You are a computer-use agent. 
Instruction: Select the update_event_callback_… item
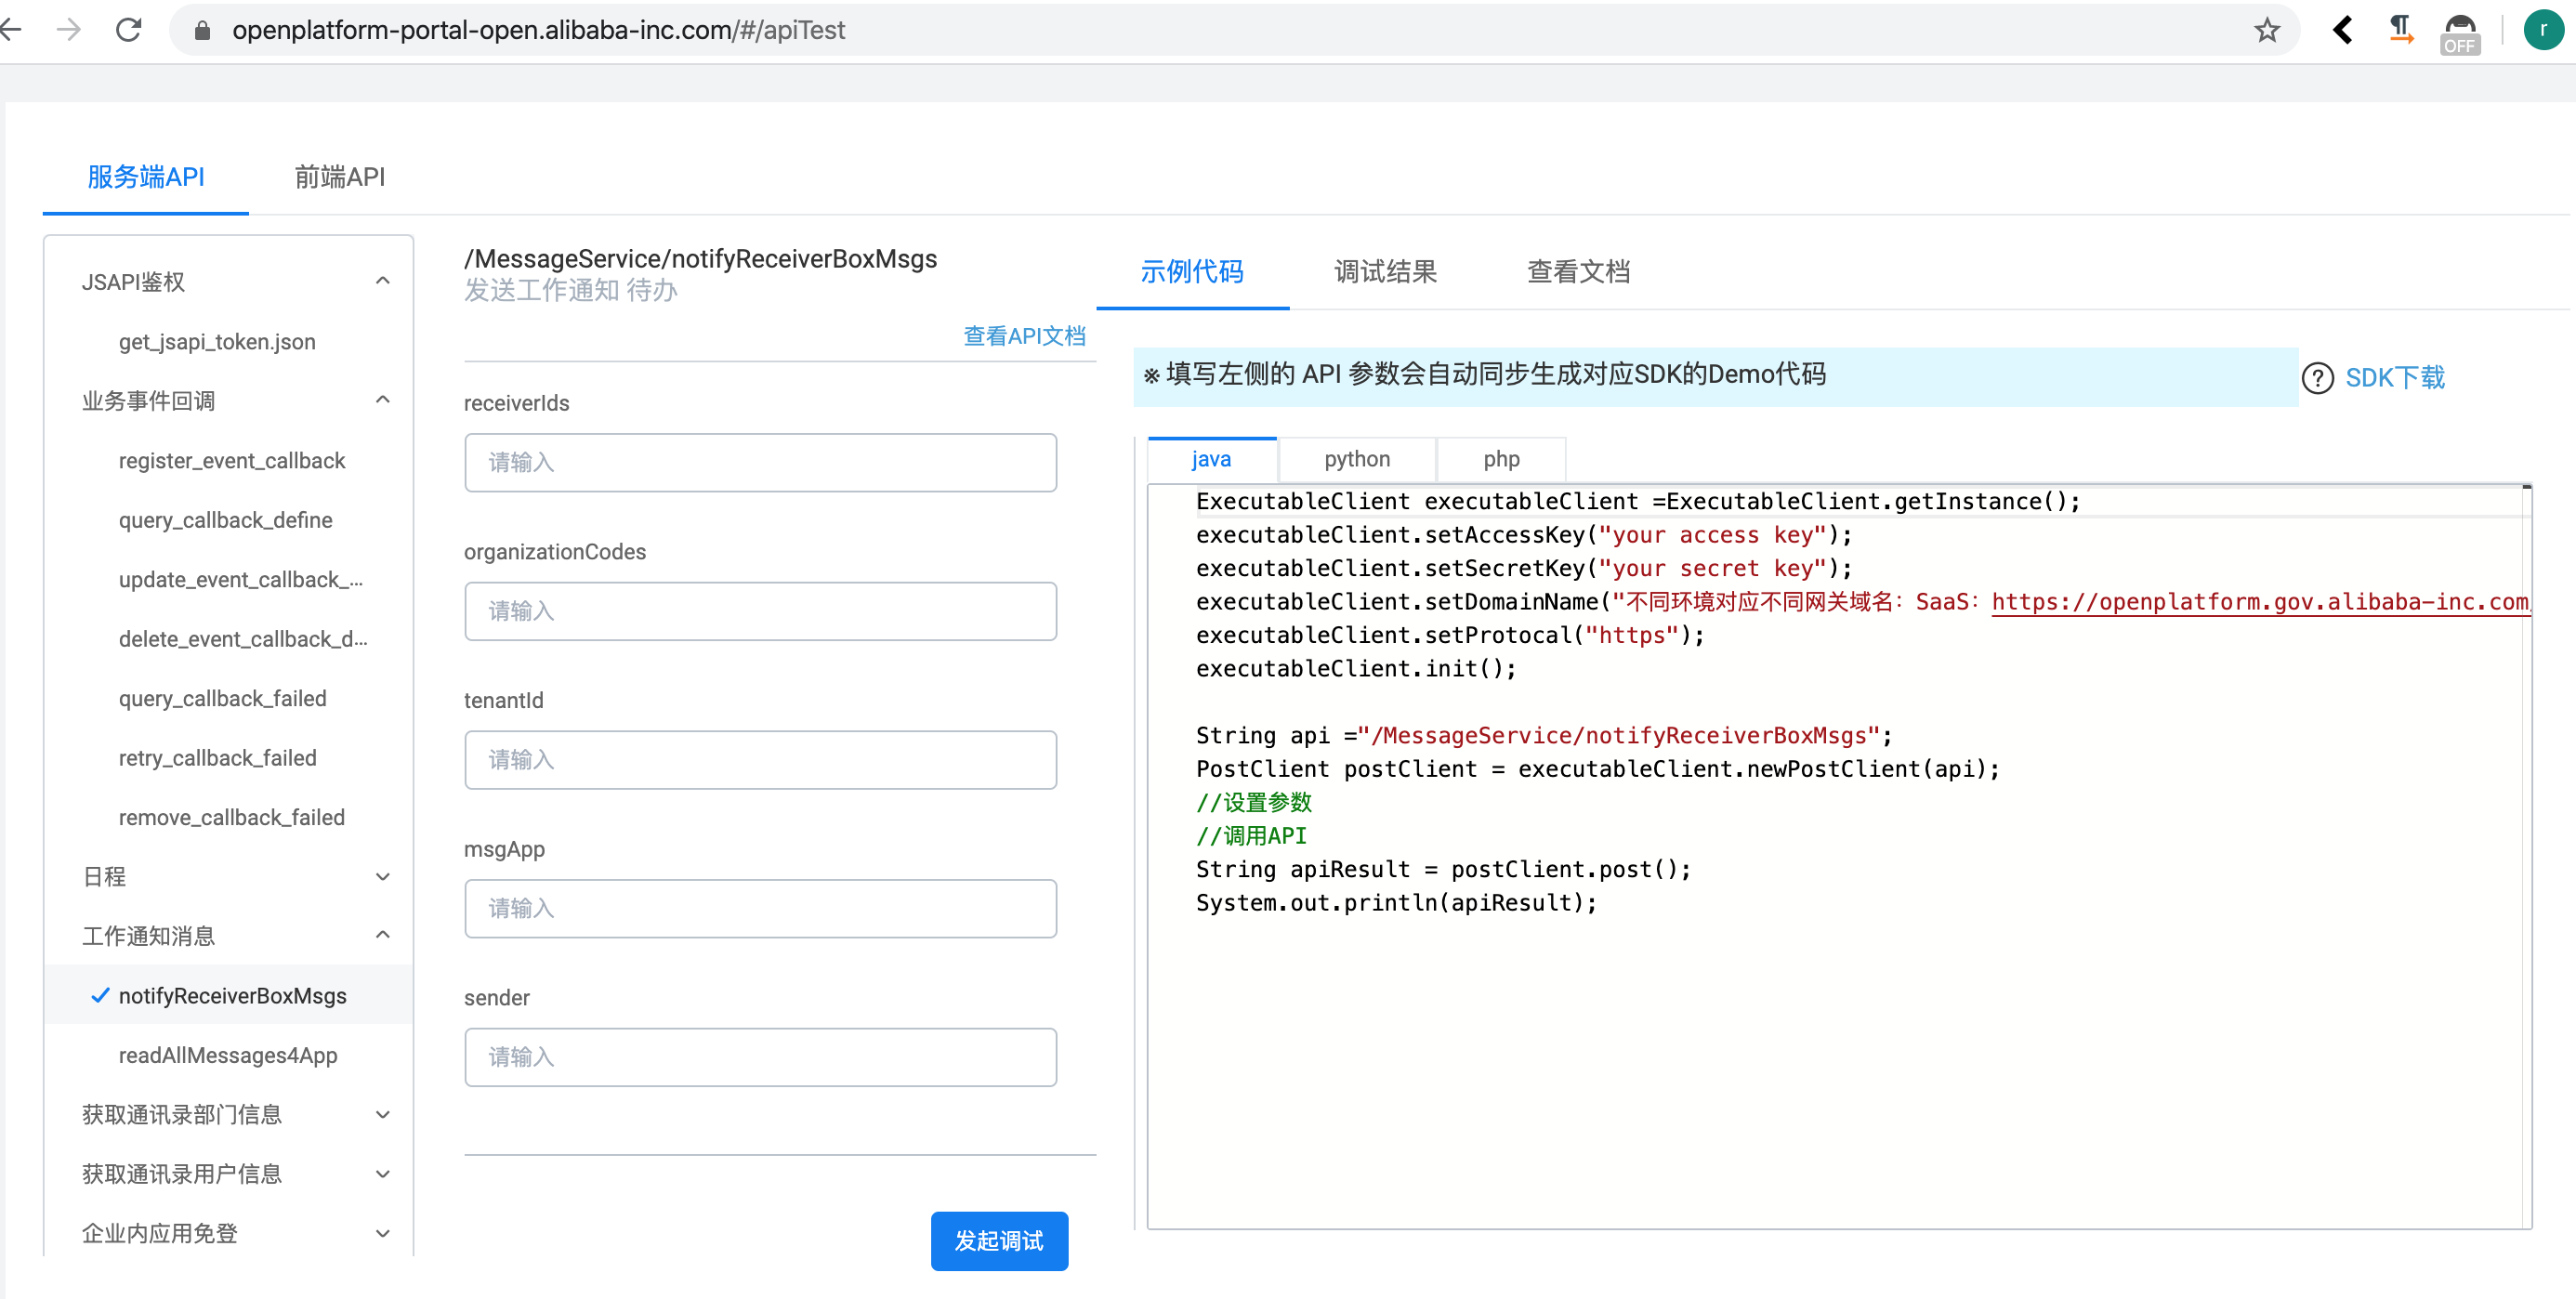[x=241, y=580]
